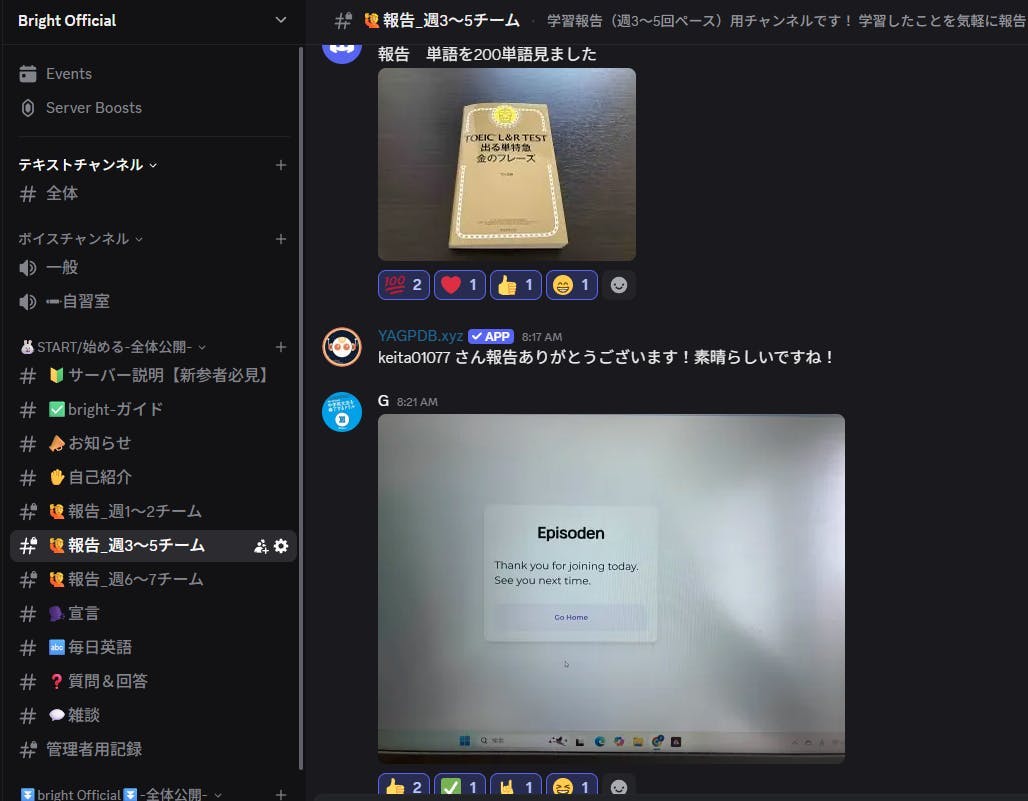The width and height of the screenshot is (1028, 801).
Task: Create a channel in テキストチャンネル category
Action: tap(281, 165)
